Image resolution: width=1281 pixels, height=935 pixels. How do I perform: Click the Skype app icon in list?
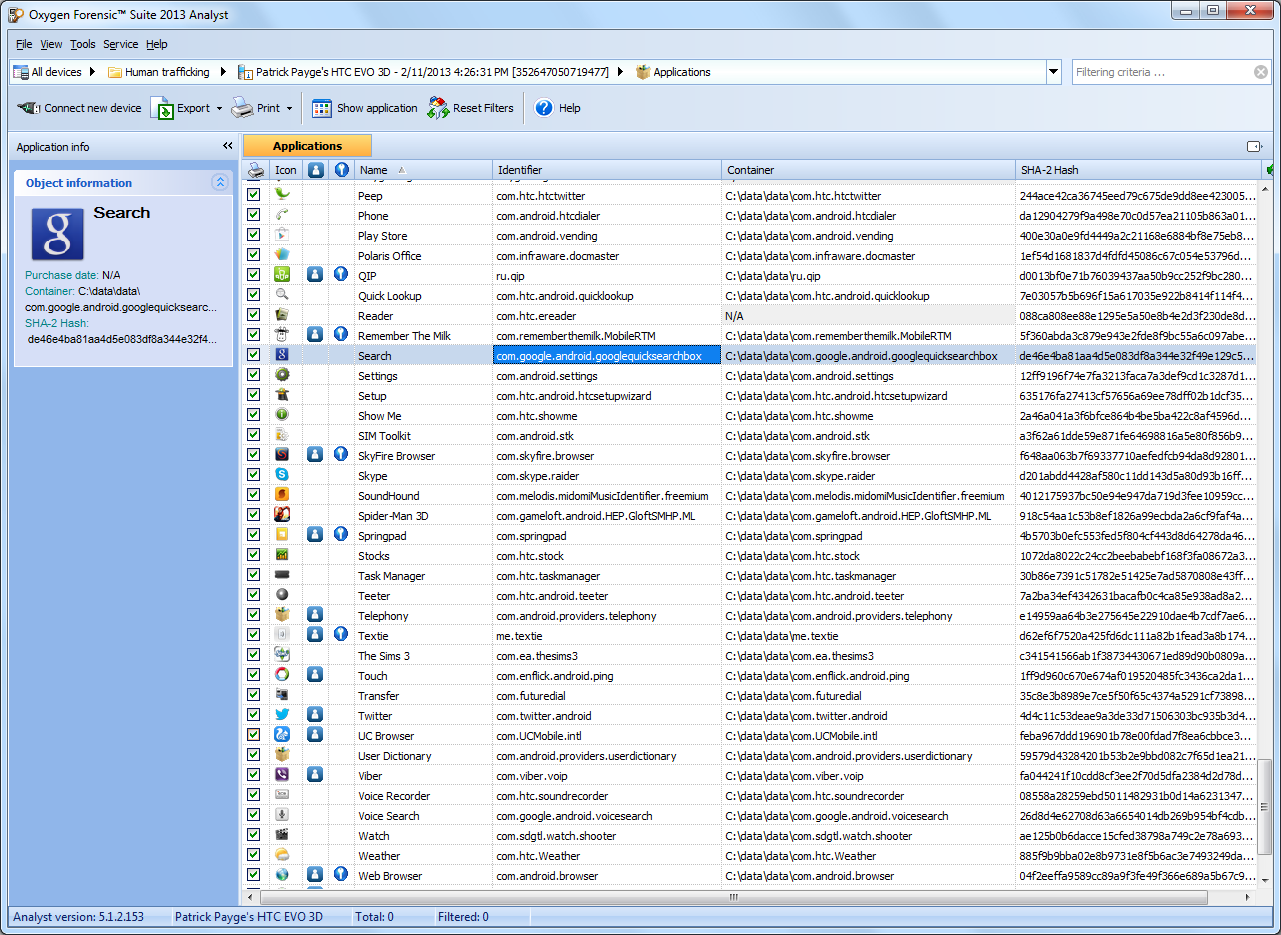[282, 475]
